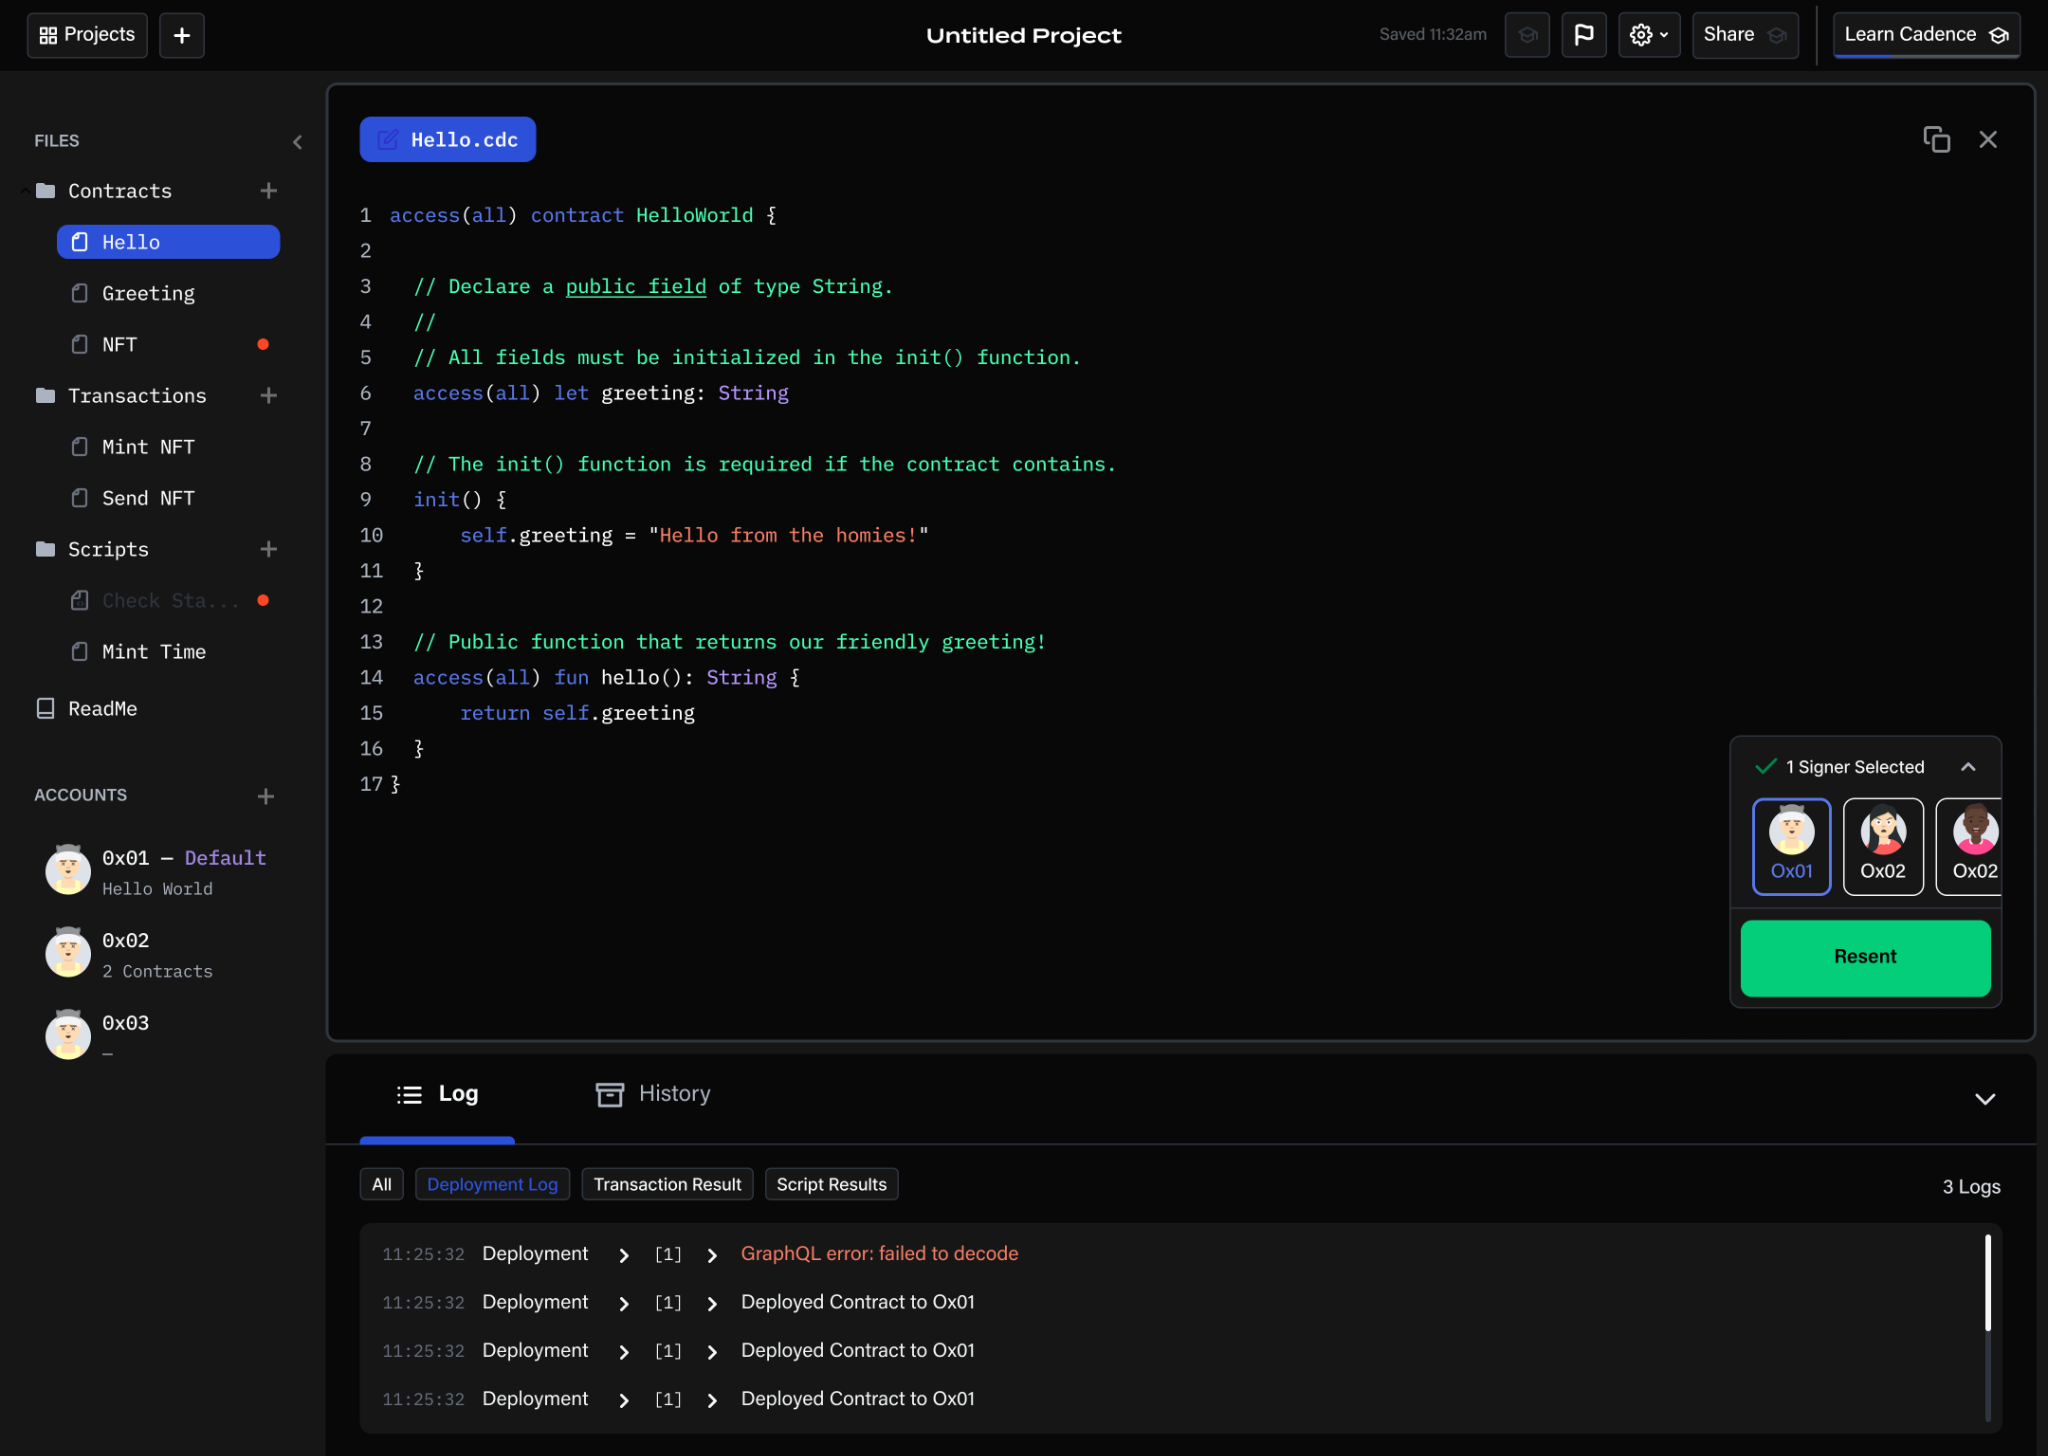
Task: Click the Untitled Project title
Action: click(1023, 35)
